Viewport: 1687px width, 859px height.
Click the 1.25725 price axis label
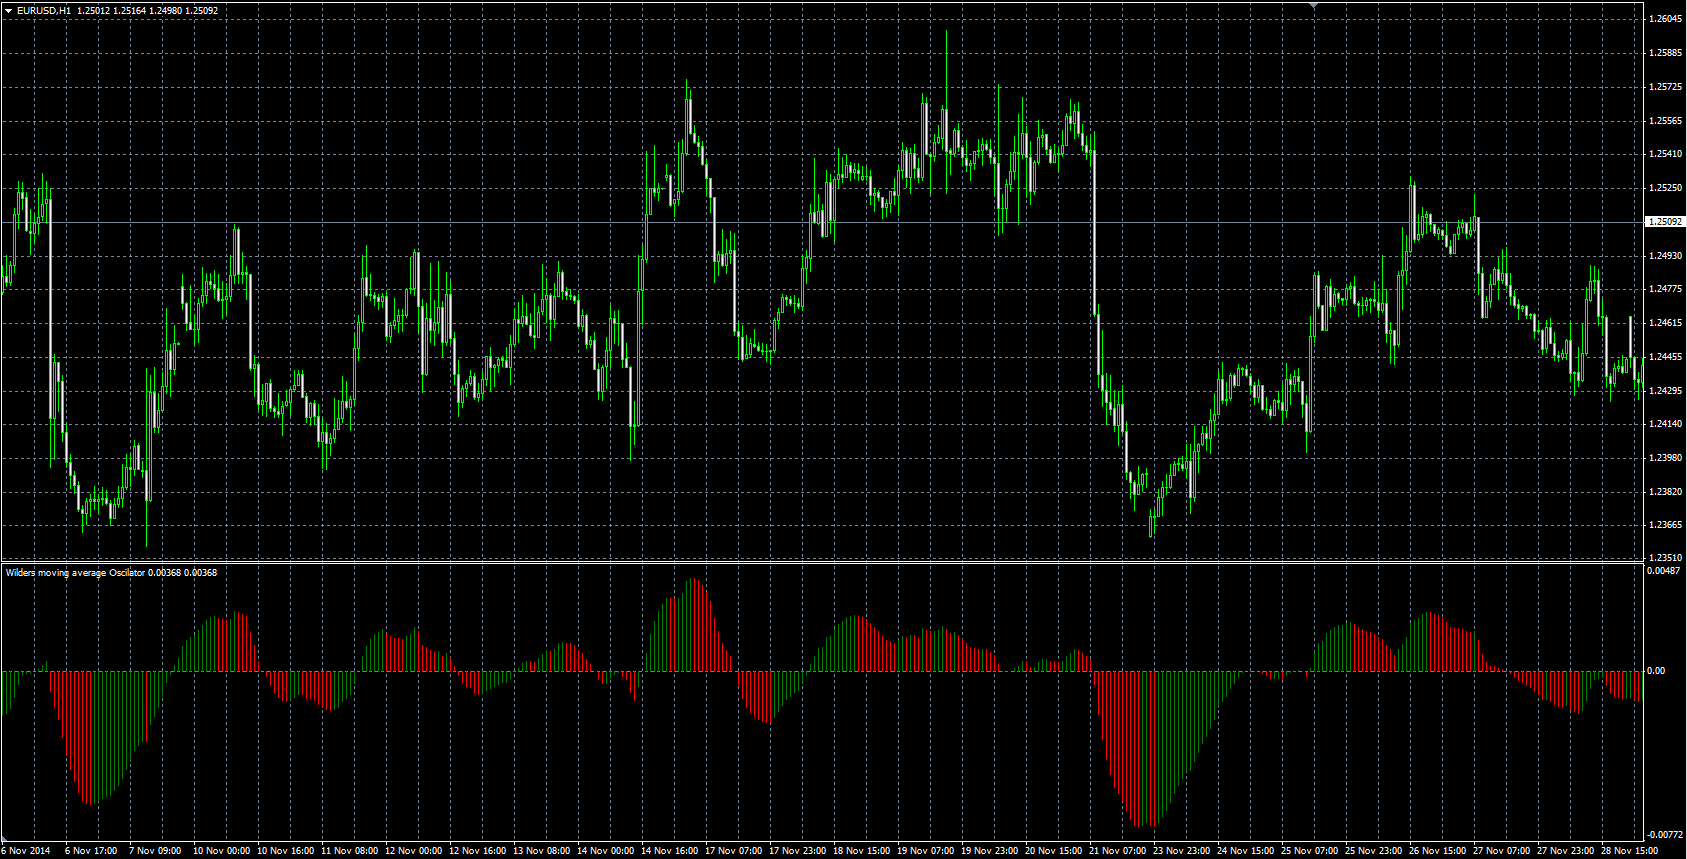point(1665,87)
